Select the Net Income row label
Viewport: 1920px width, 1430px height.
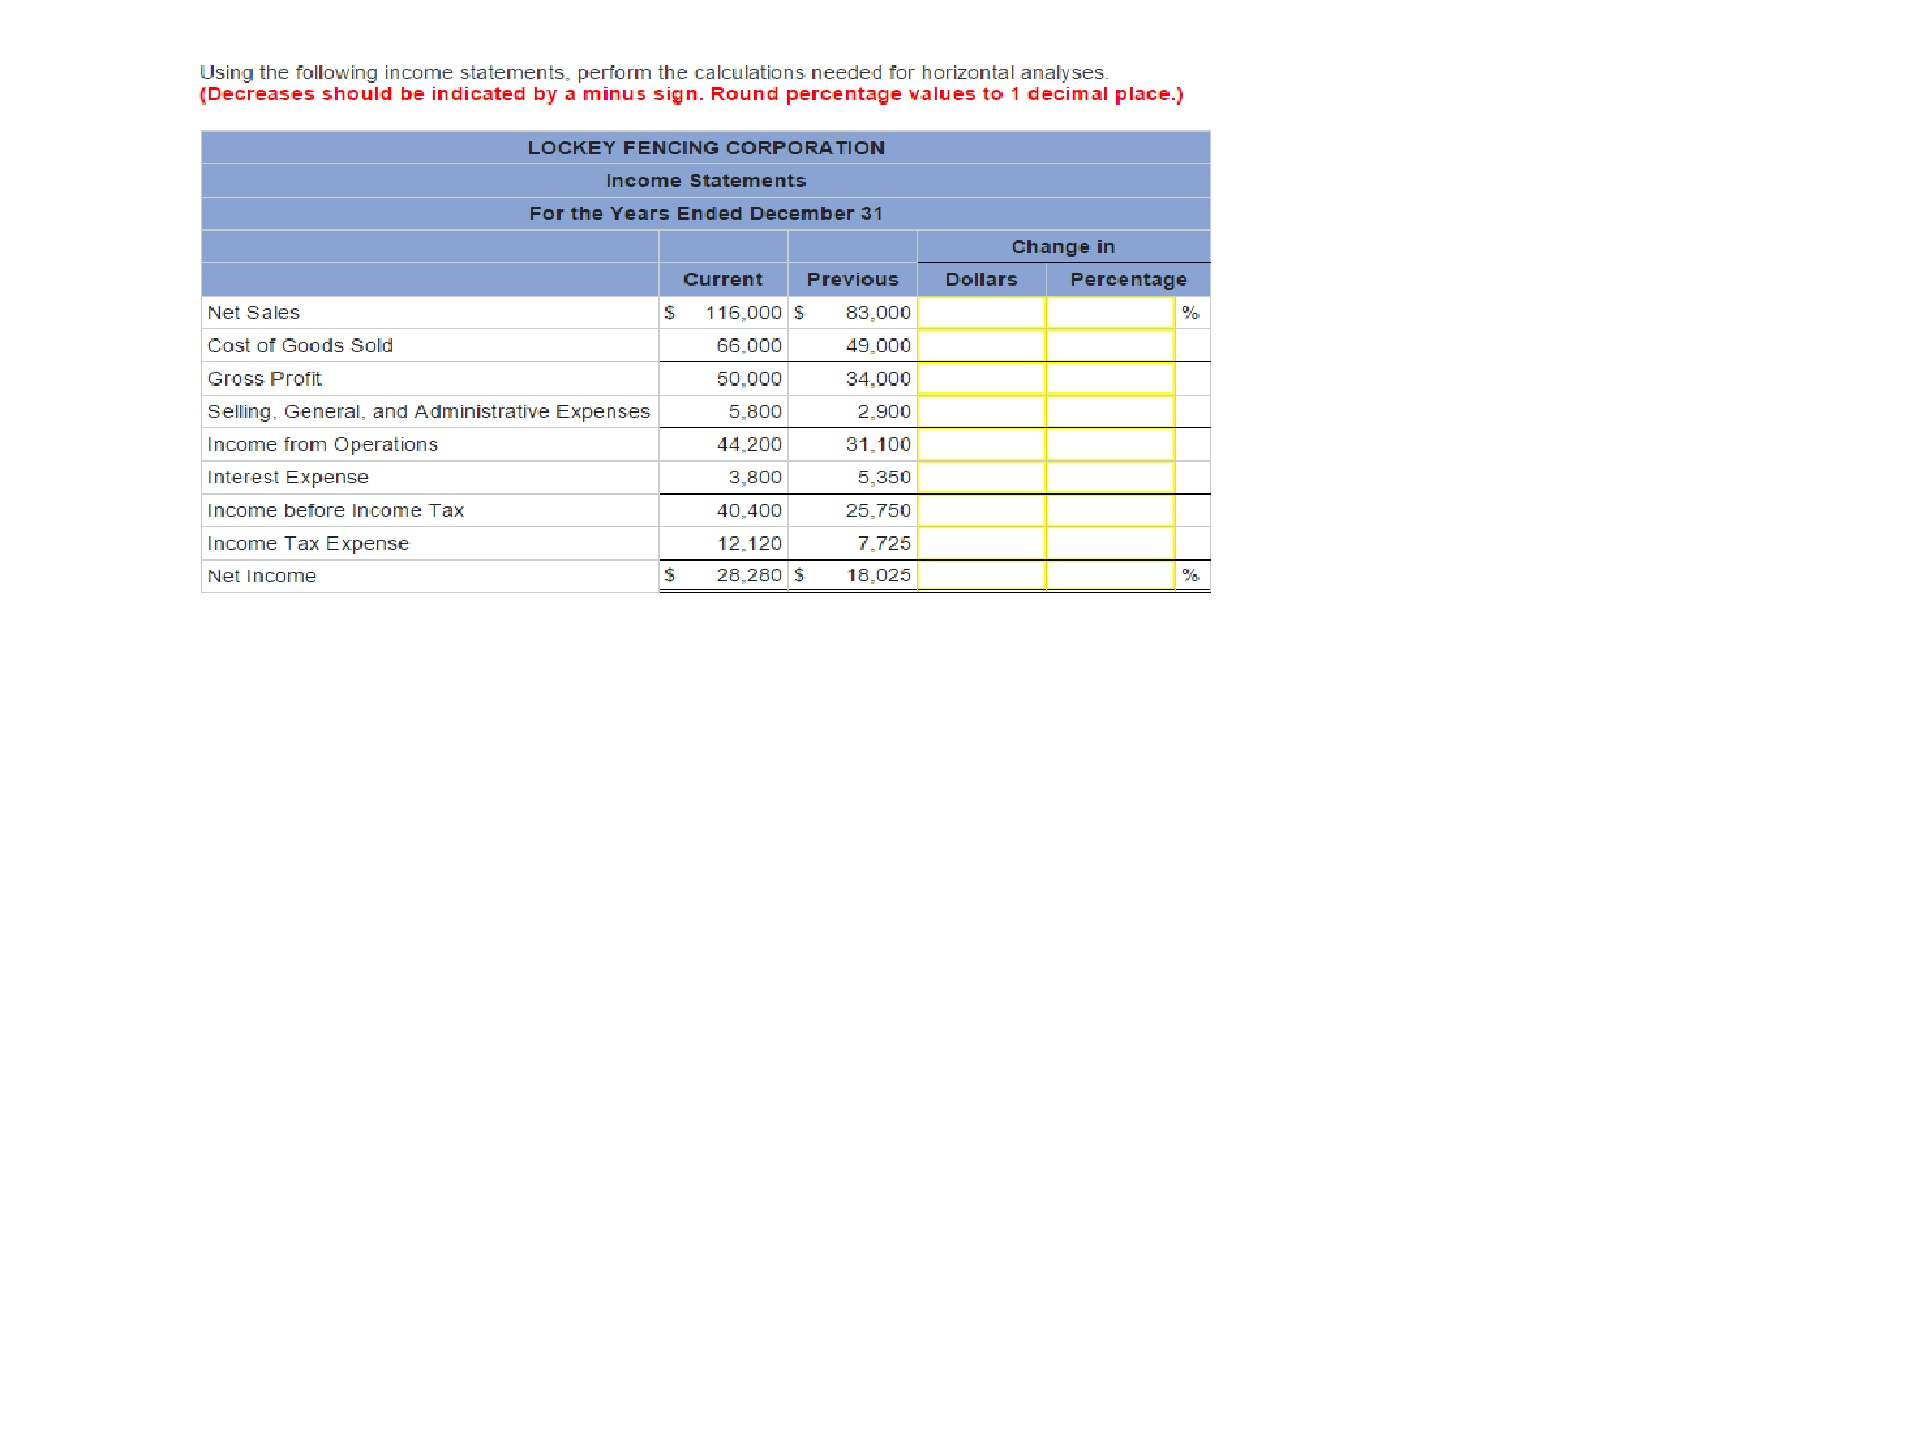pyautogui.click(x=262, y=576)
